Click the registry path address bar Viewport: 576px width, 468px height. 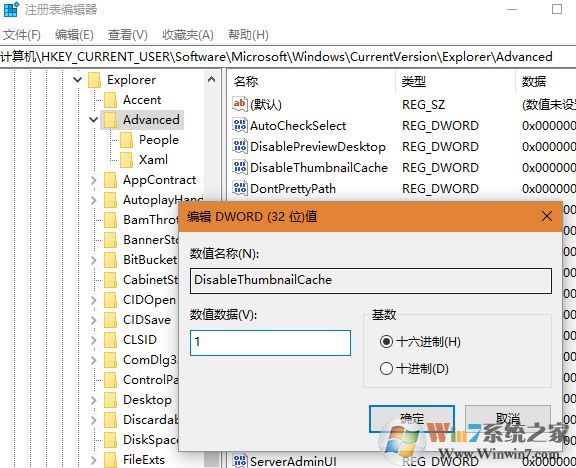point(288,57)
